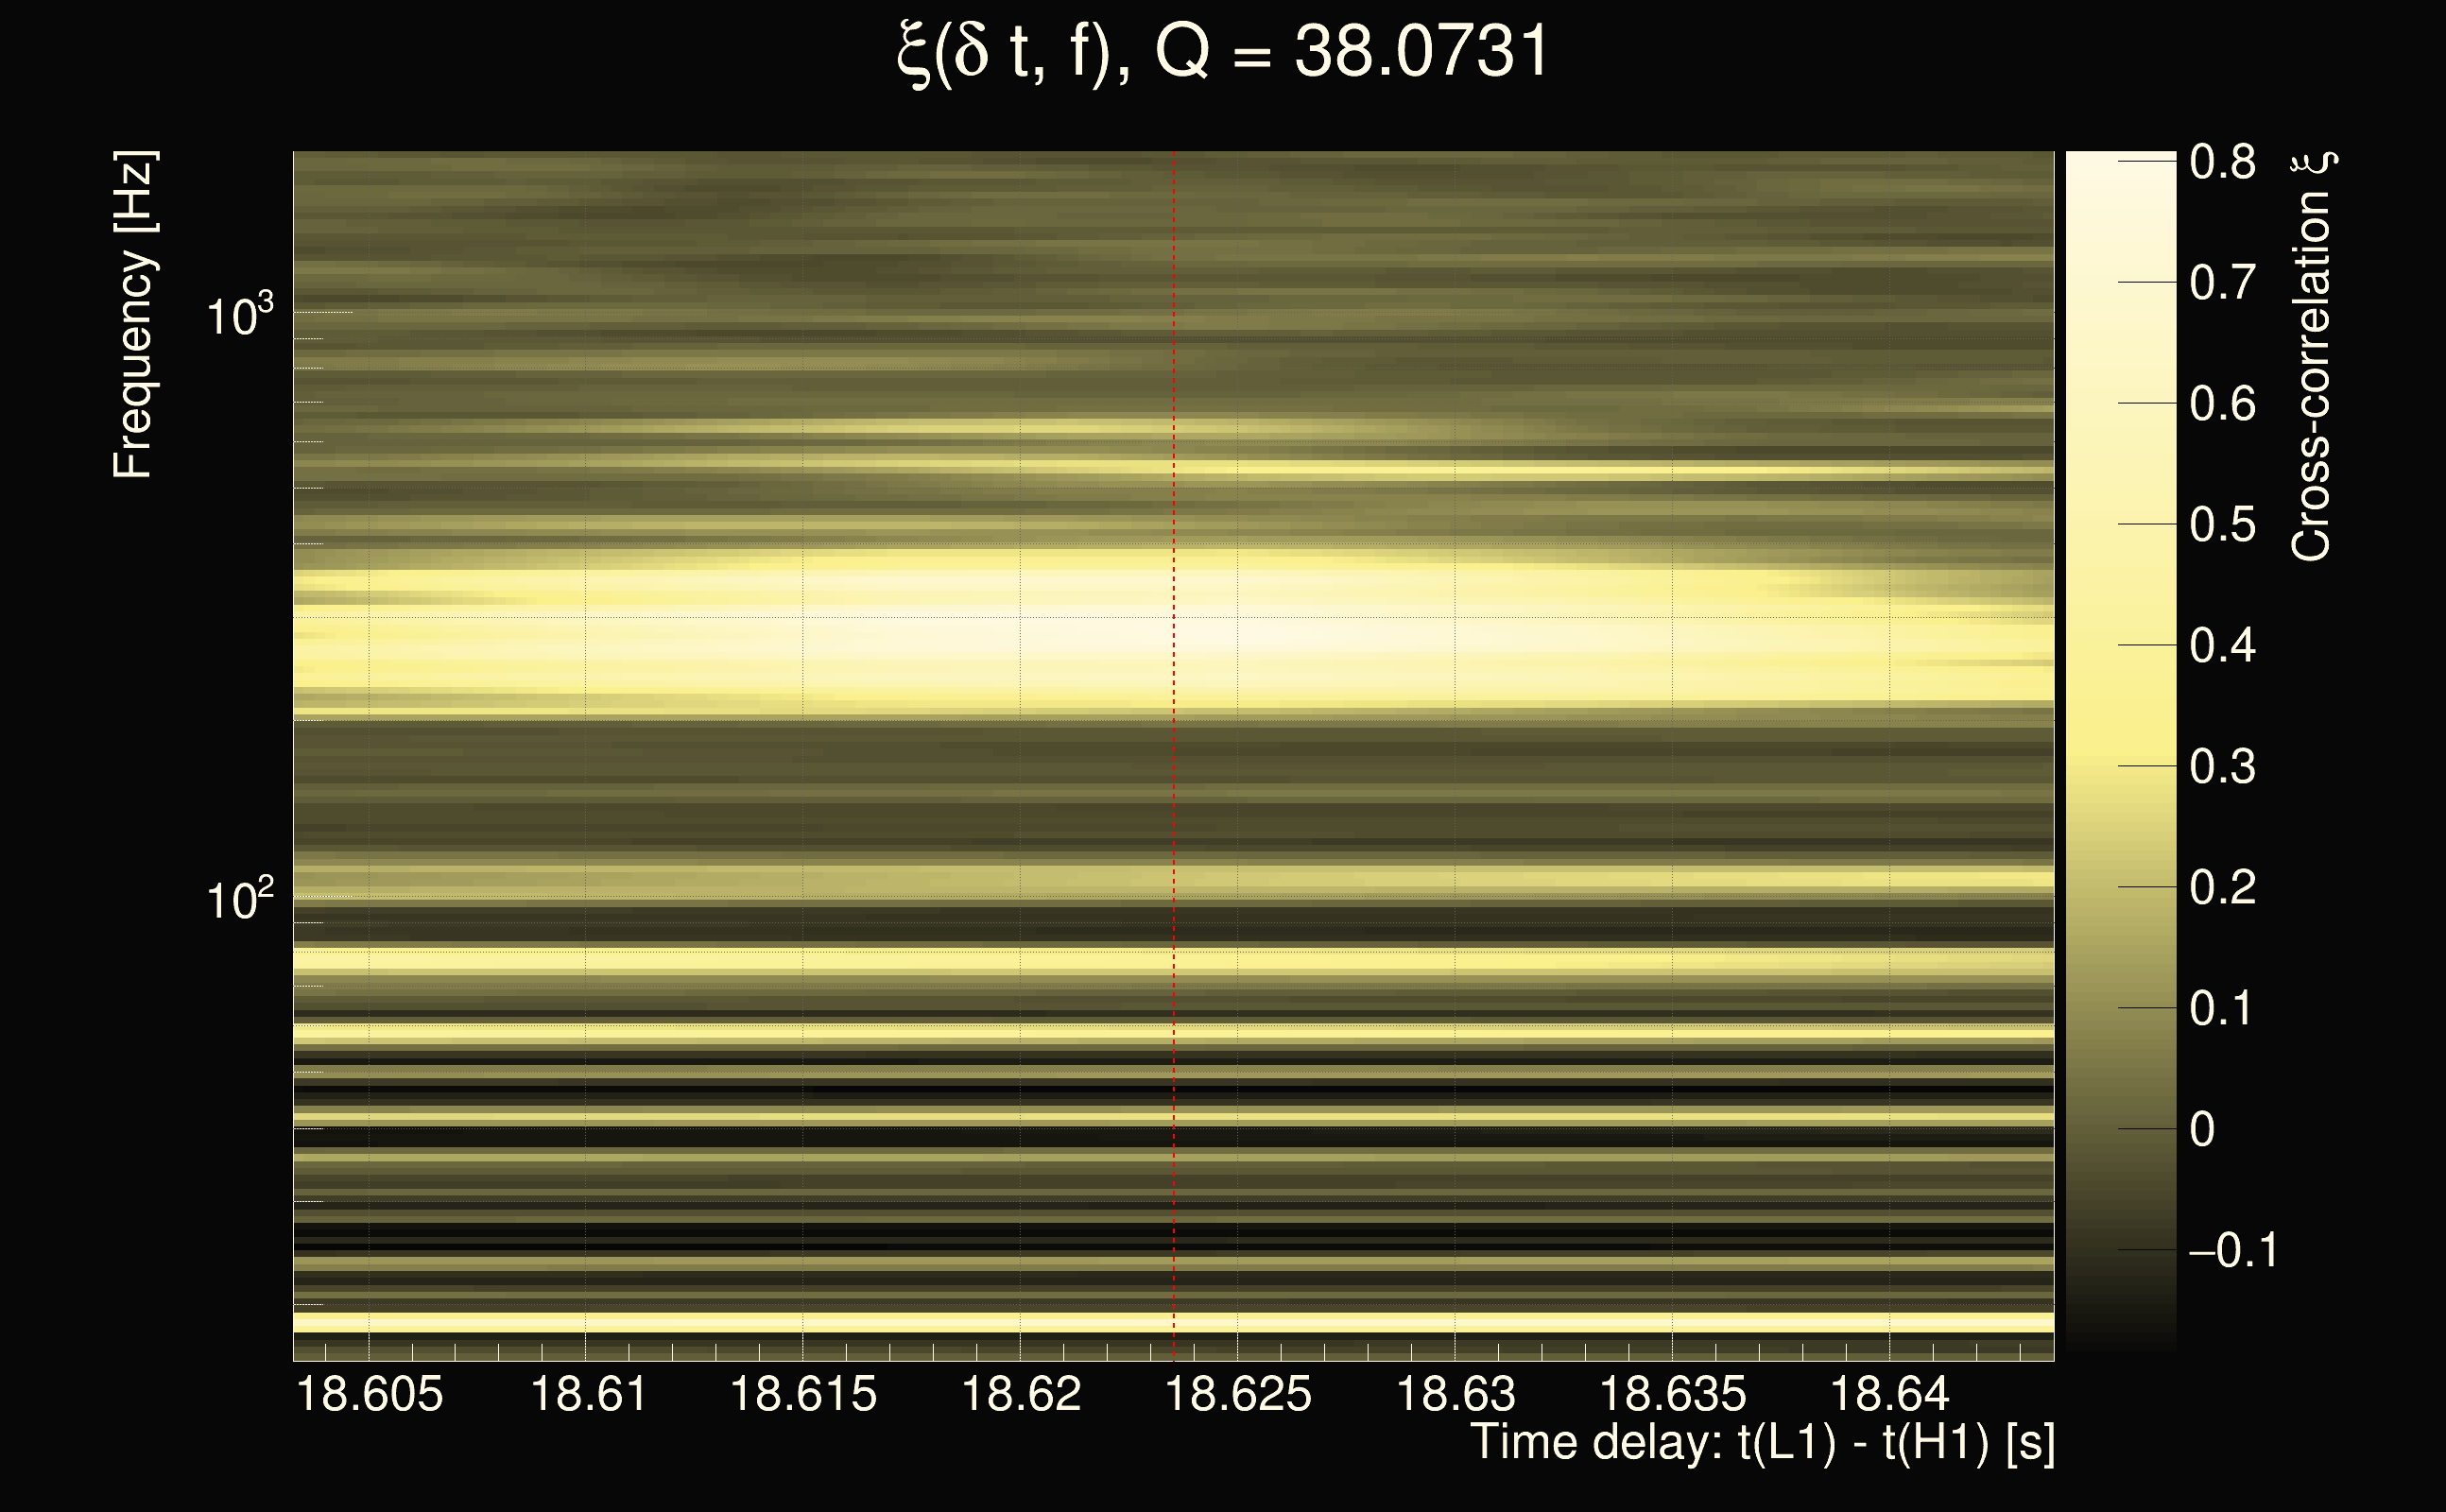Click the Time delay t(L1) - t(H1) axis label
This screenshot has width=2446, height=1512.
pyautogui.click(x=1762, y=1443)
